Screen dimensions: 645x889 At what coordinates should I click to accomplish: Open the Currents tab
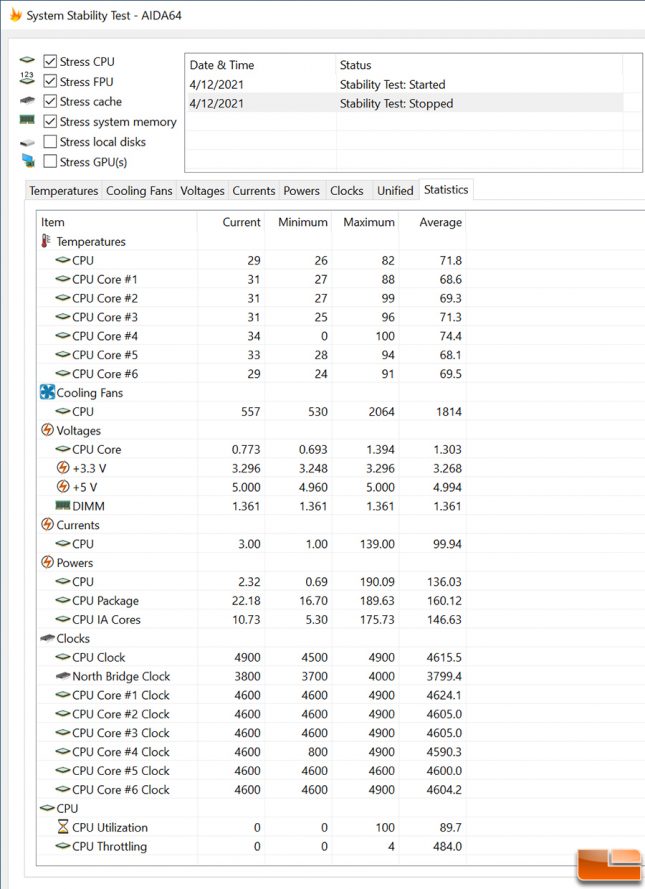(253, 190)
